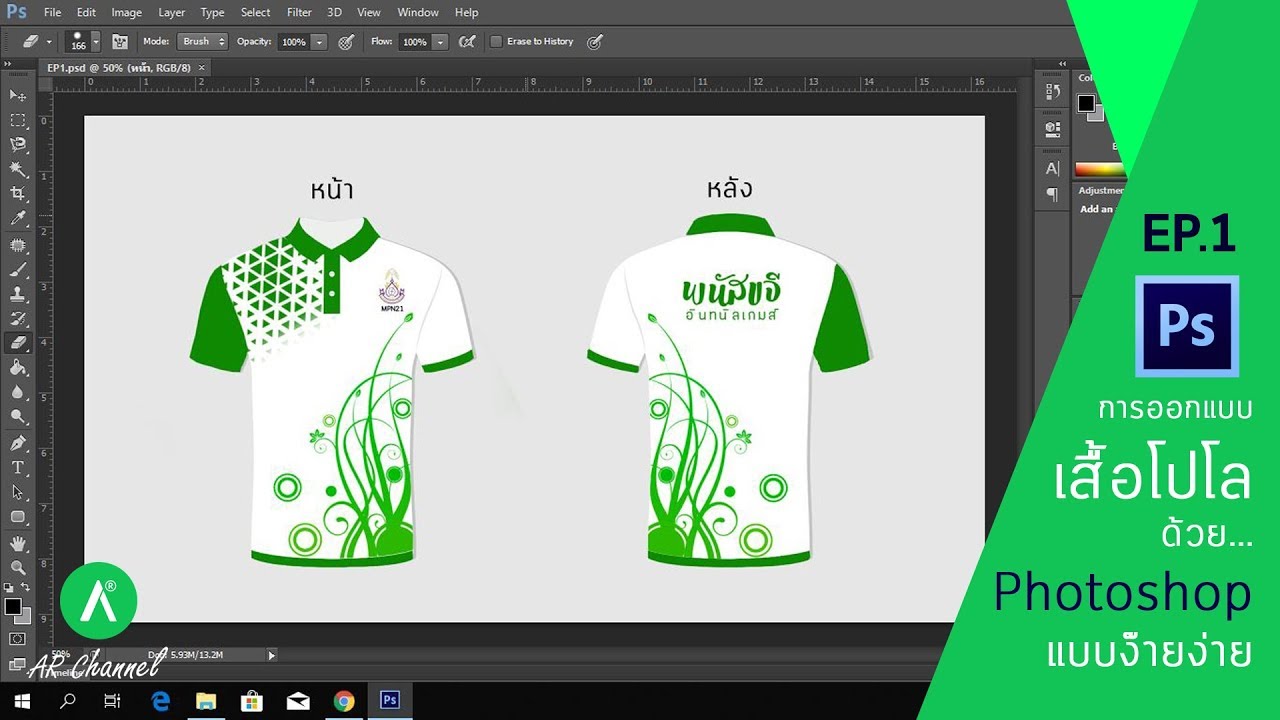Open the Window menu
The image size is (1280, 720).
click(x=418, y=12)
